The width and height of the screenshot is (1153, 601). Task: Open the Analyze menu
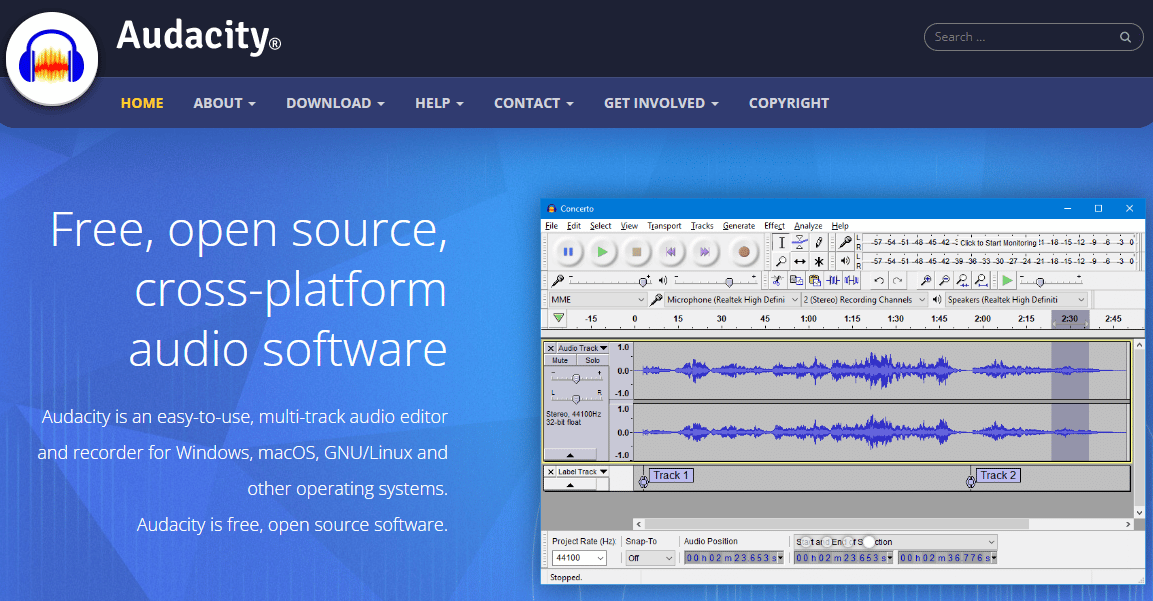point(807,226)
